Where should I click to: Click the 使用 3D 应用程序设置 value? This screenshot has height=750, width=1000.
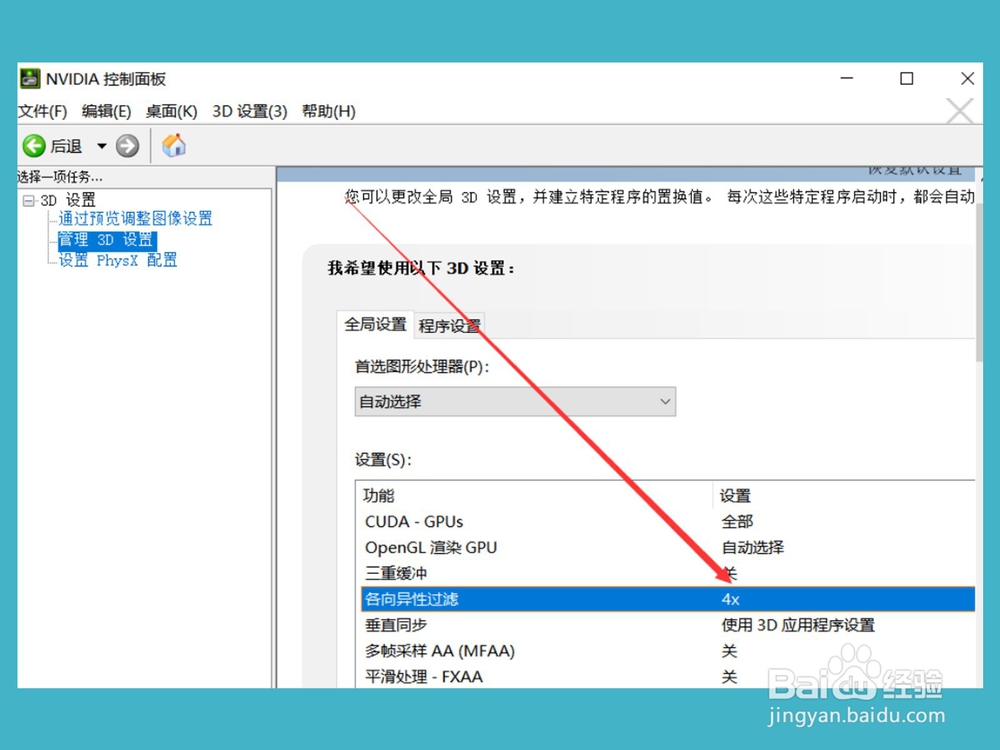point(798,626)
